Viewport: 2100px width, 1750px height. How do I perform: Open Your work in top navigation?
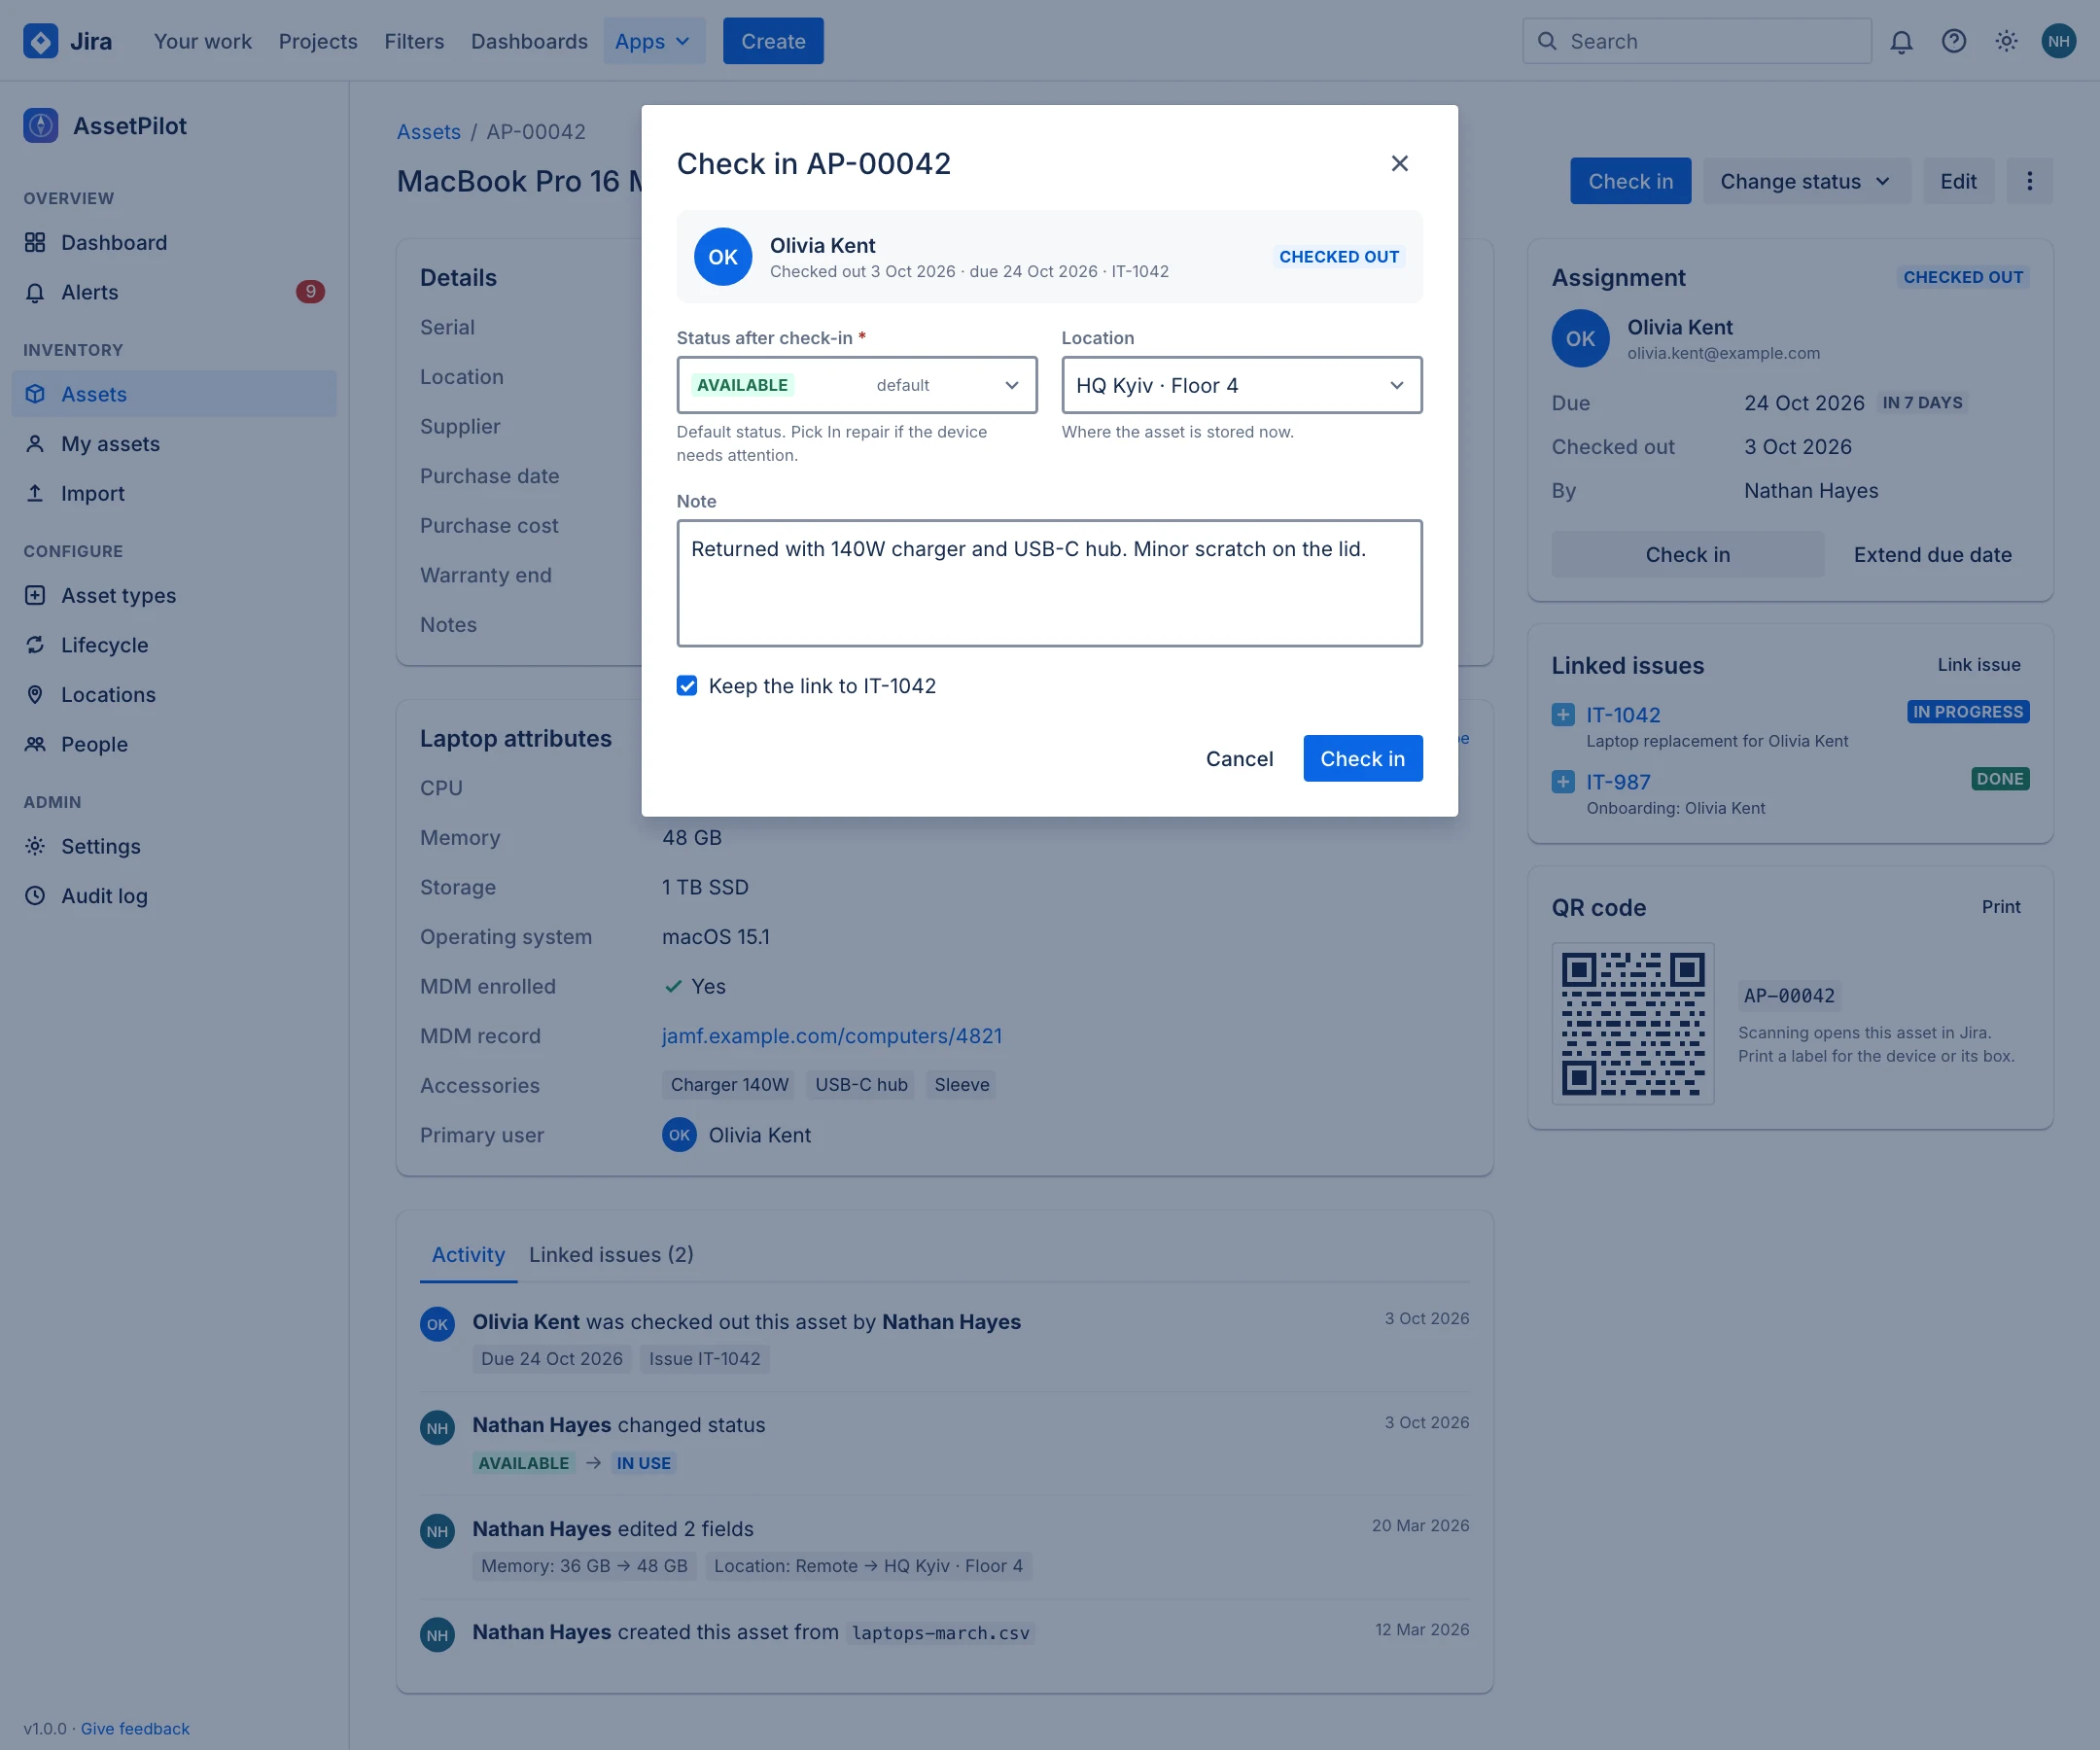(x=203, y=41)
